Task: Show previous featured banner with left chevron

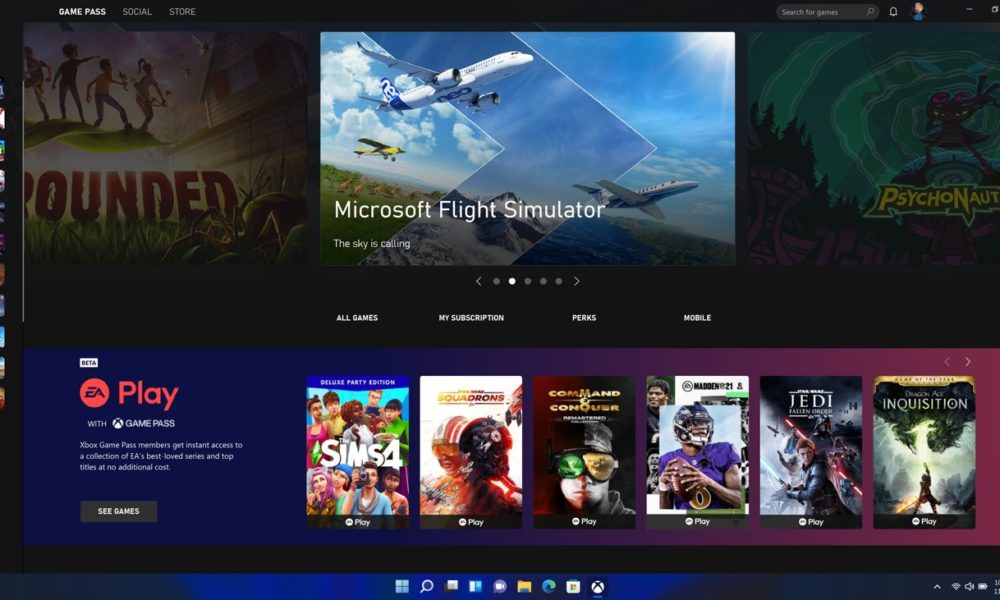Action: tap(478, 281)
